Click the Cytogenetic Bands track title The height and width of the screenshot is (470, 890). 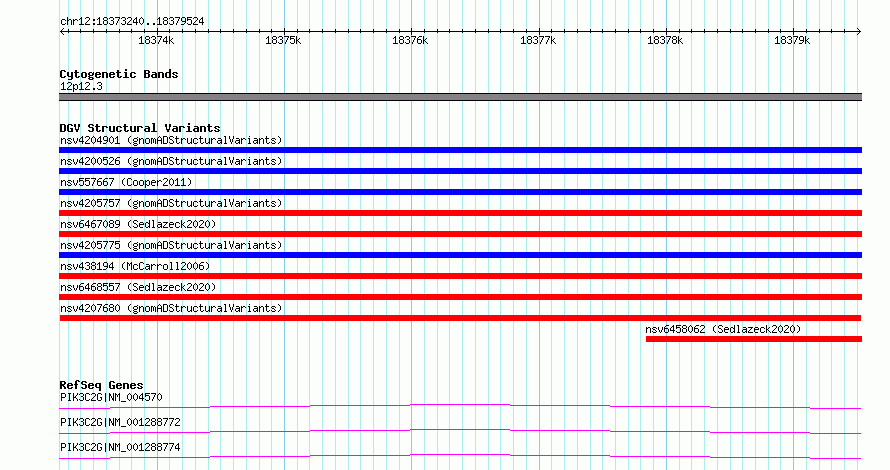[x=119, y=74]
